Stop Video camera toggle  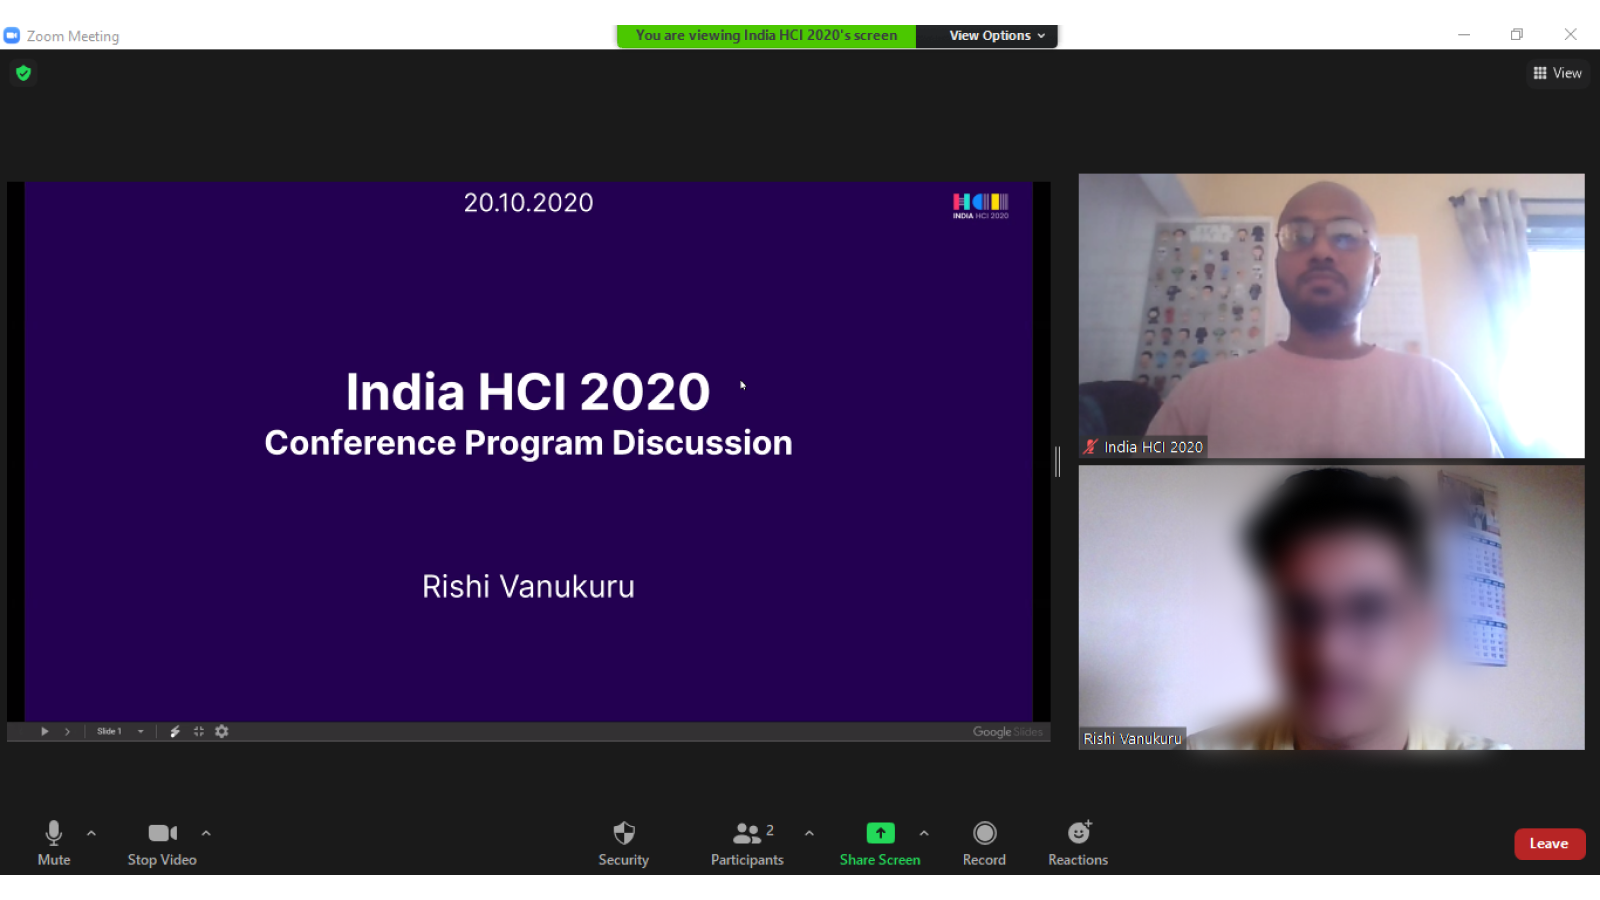[162, 843]
